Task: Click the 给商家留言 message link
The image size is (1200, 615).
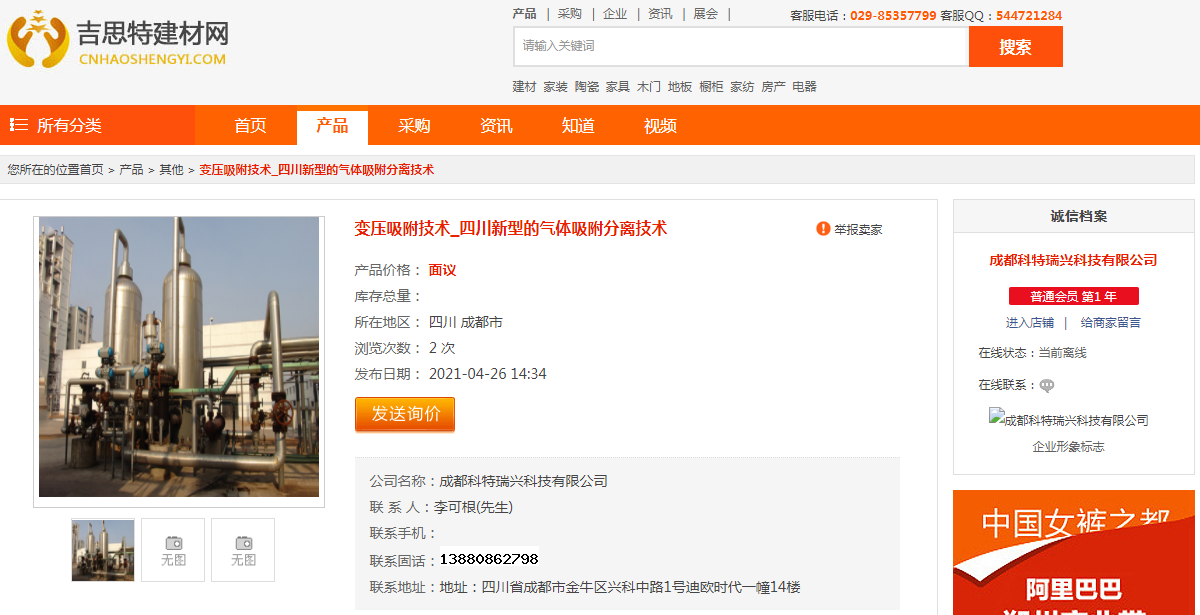Action: pyautogui.click(x=1110, y=323)
